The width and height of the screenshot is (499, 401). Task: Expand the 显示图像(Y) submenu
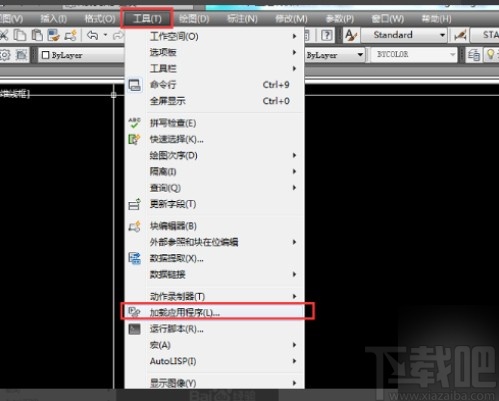pos(214,383)
